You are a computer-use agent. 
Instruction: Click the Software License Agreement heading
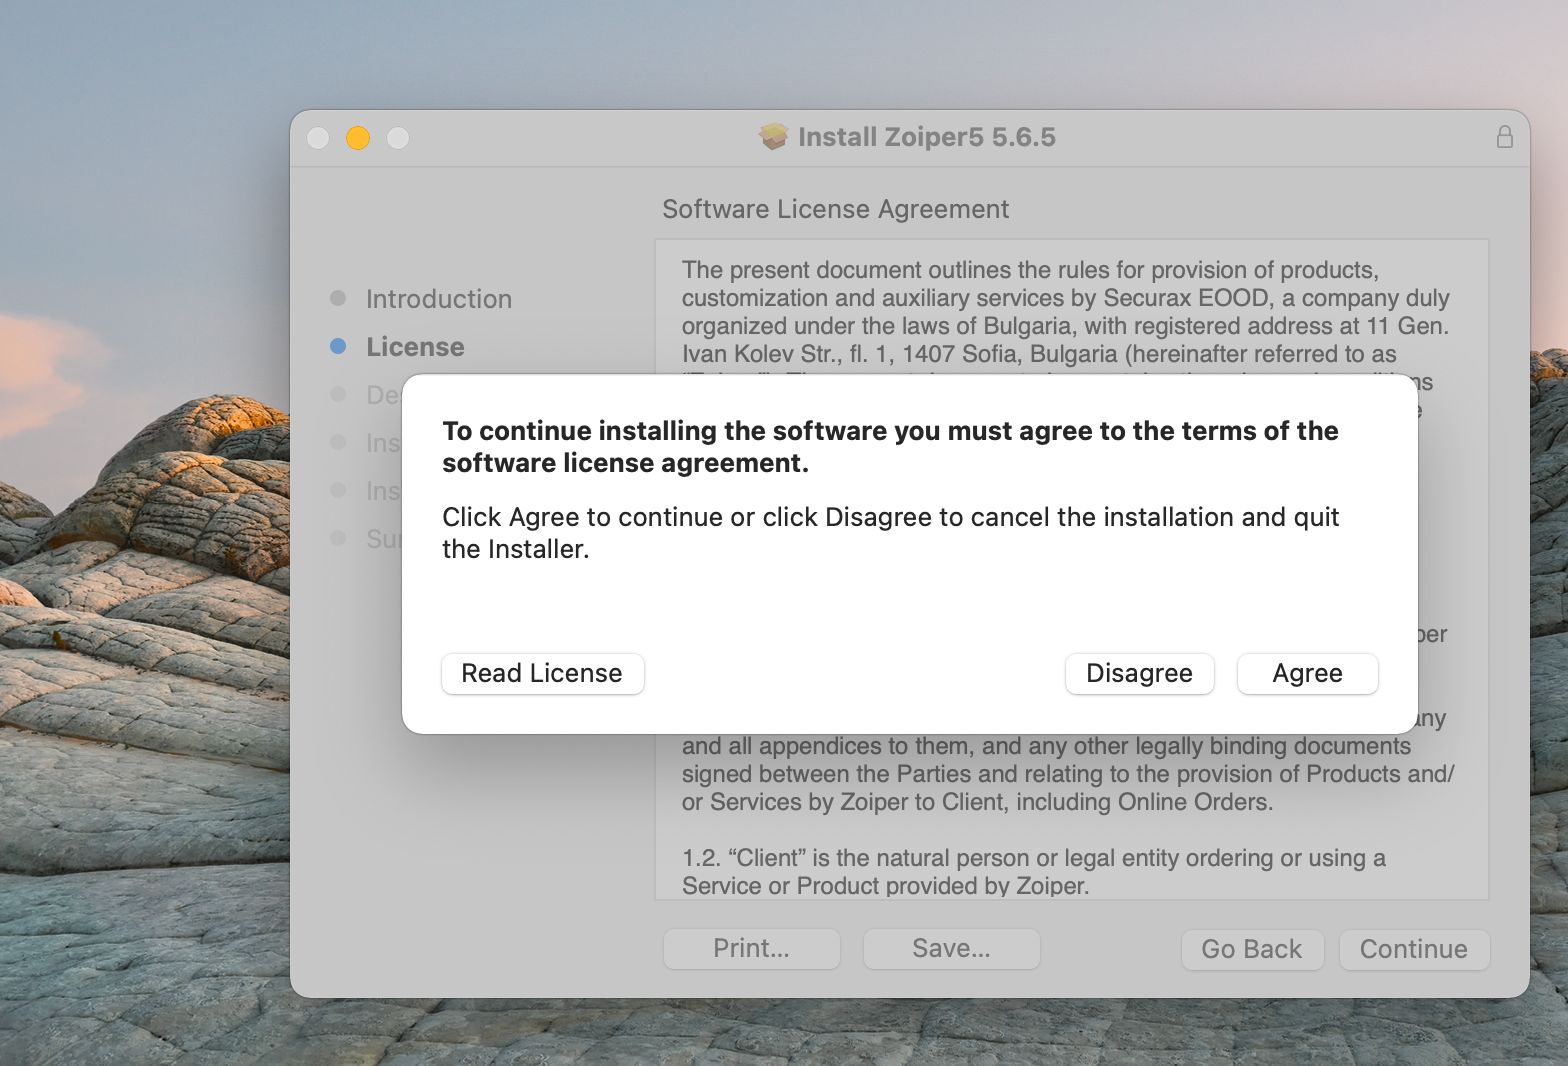tap(835, 209)
